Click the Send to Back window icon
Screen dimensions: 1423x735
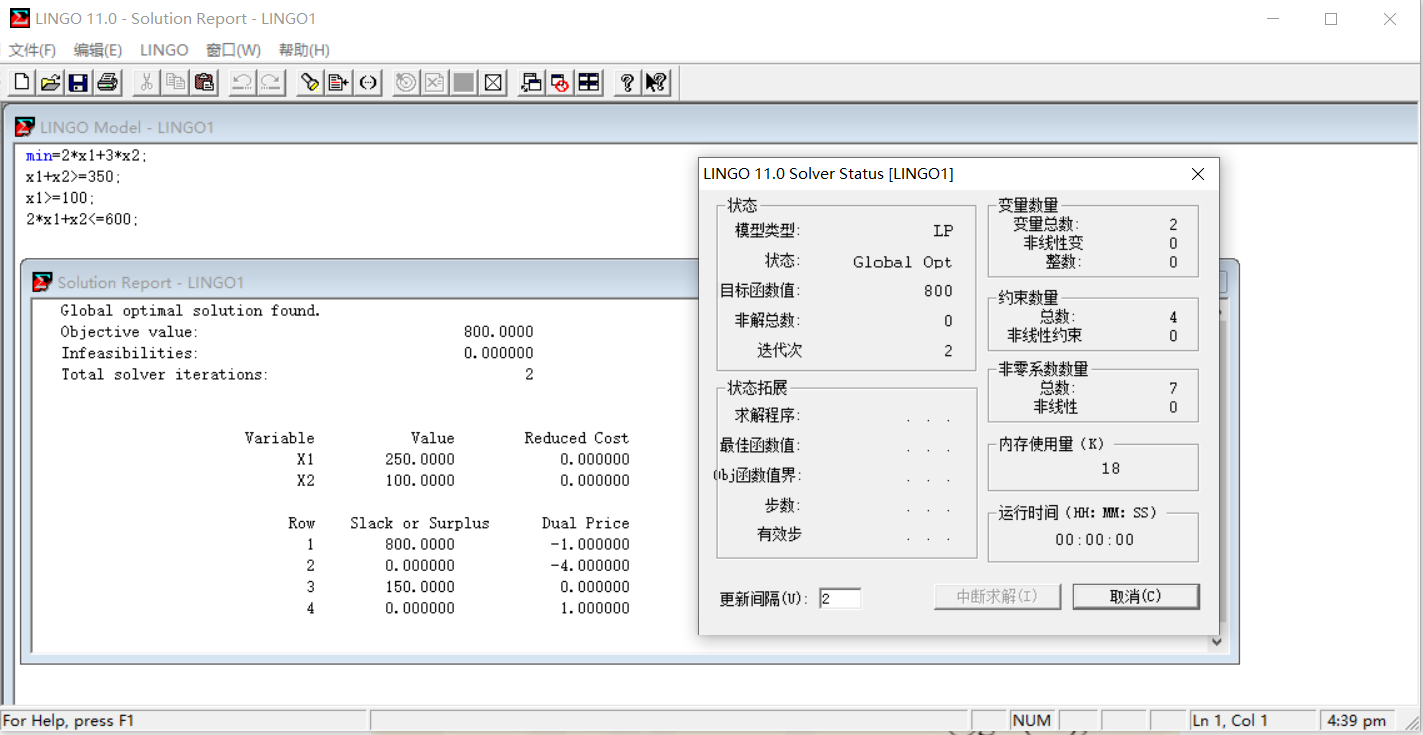(532, 83)
